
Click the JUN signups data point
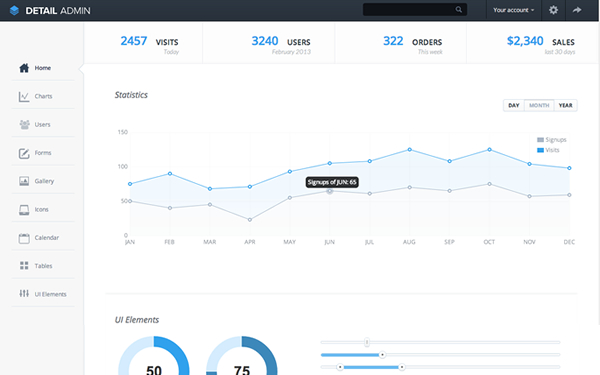point(329,191)
